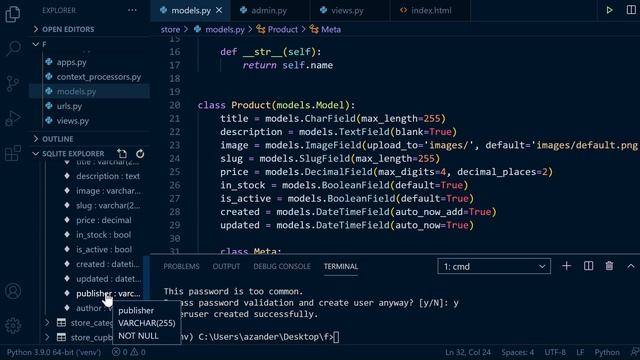Close the models.py tab
The width and height of the screenshot is (640, 360).
click(219, 10)
